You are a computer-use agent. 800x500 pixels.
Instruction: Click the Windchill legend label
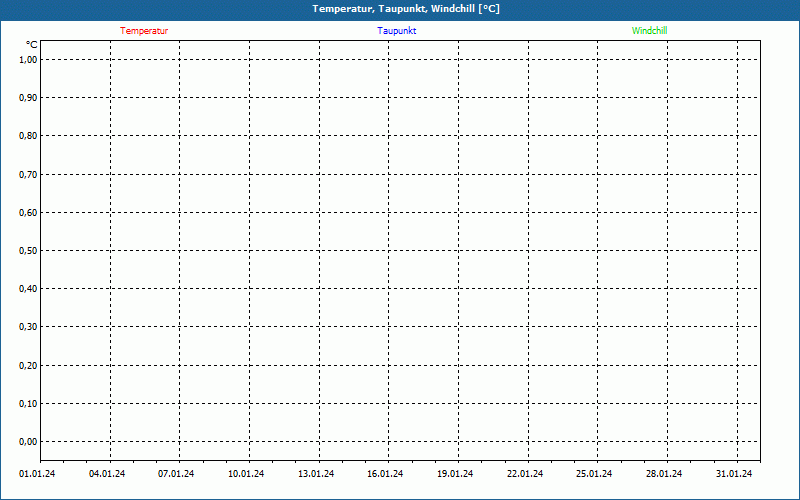[x=649, y=31]
